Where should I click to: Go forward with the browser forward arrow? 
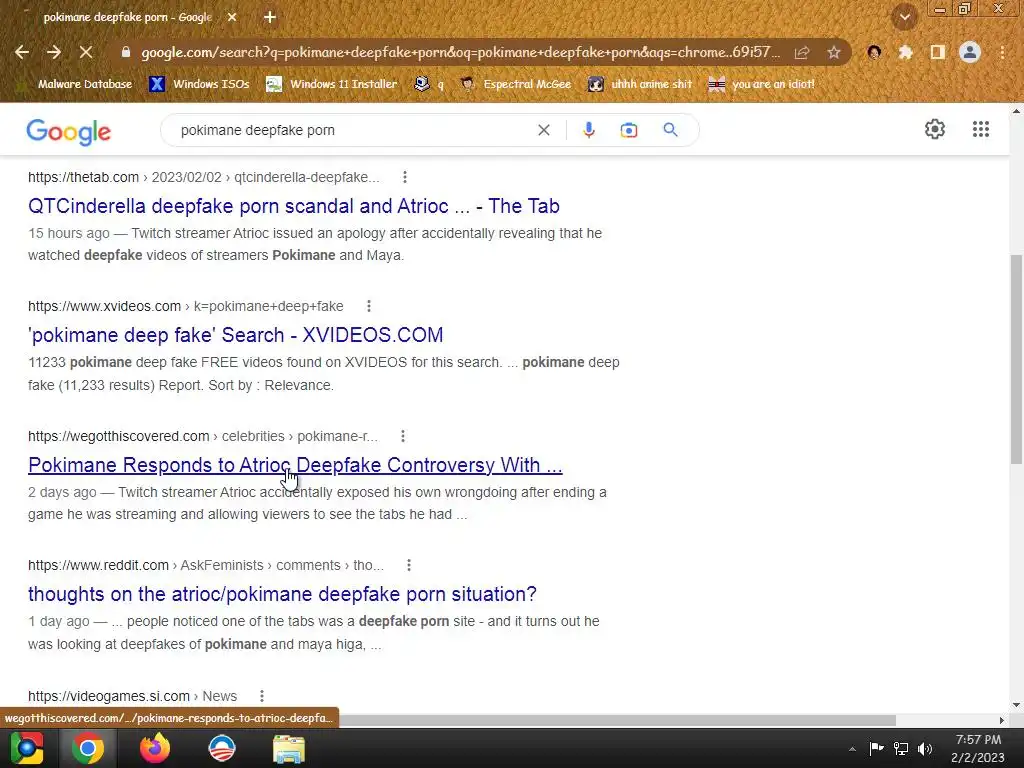[54, 52]
